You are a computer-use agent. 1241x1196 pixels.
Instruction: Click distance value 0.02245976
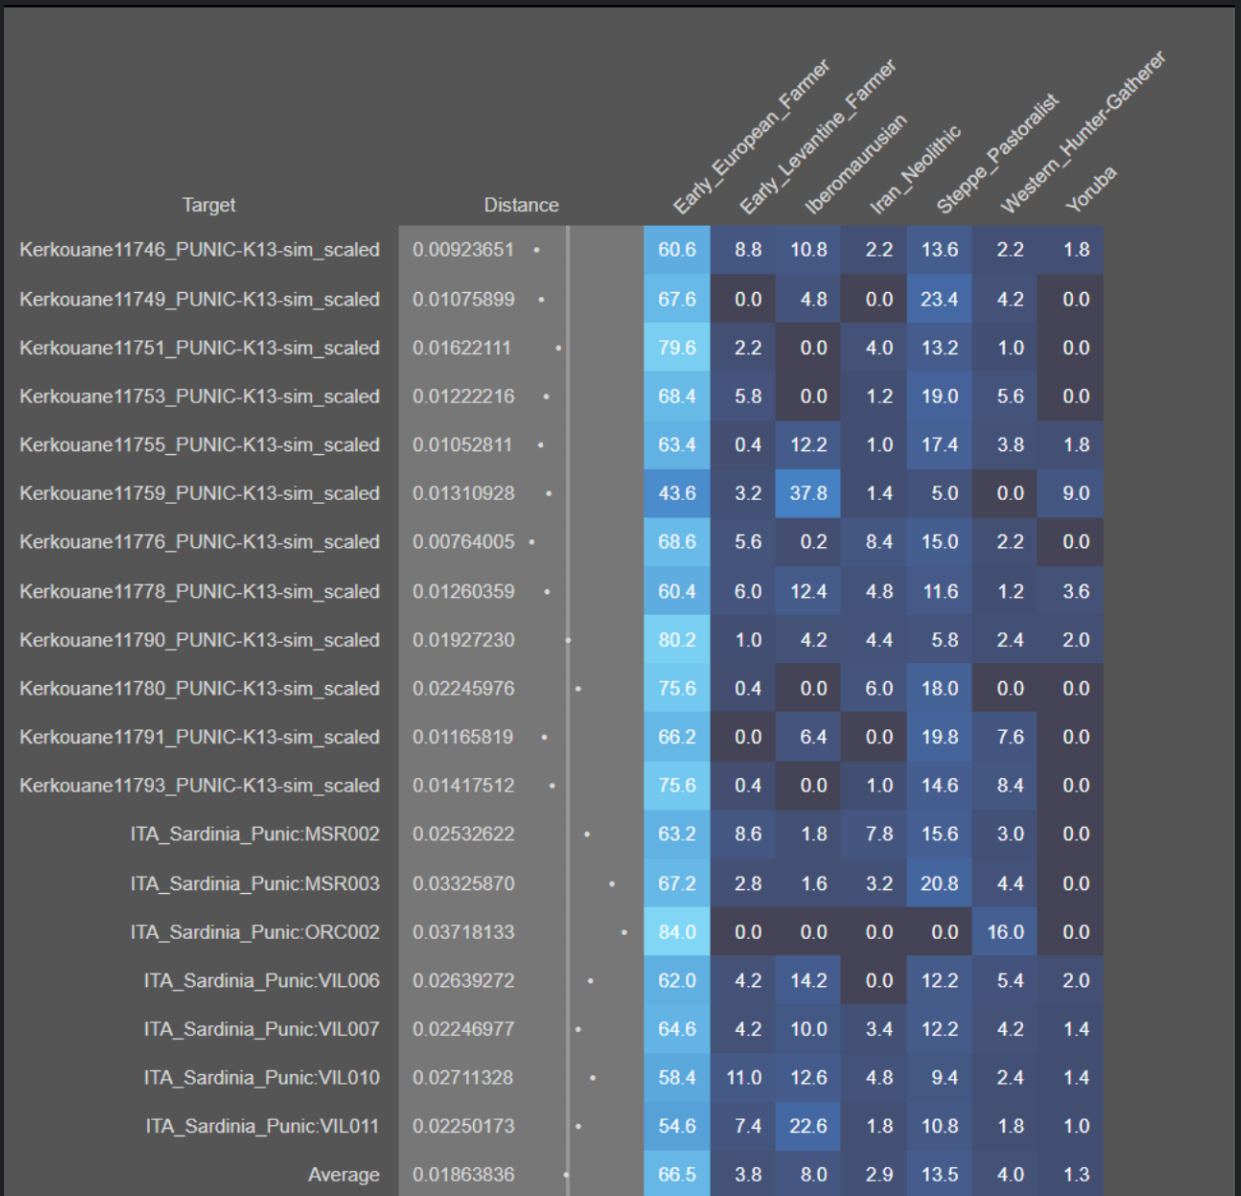463,688
